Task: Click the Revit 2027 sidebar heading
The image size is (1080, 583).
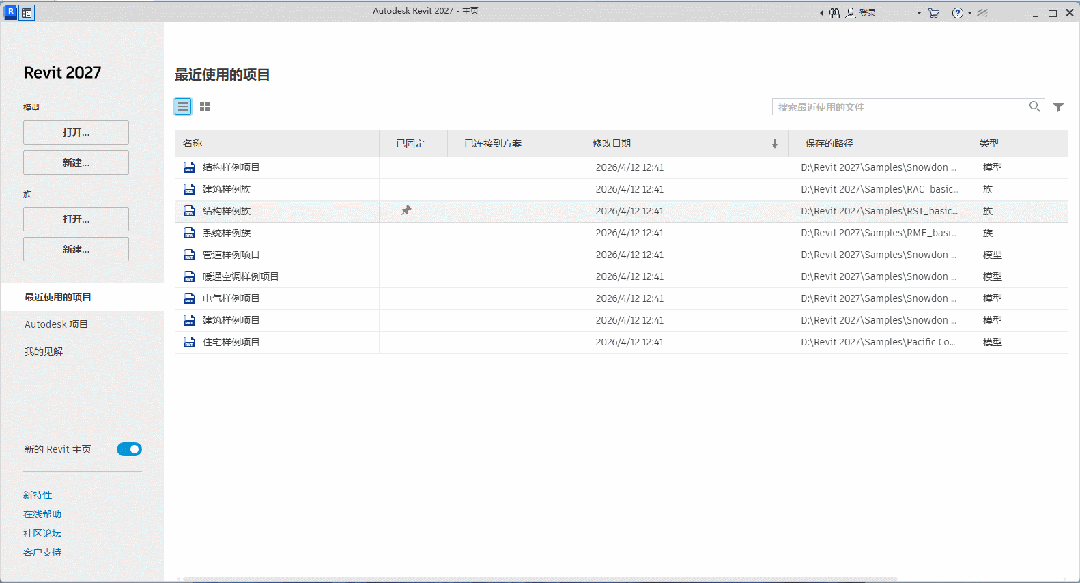Action: click(62, 72)
